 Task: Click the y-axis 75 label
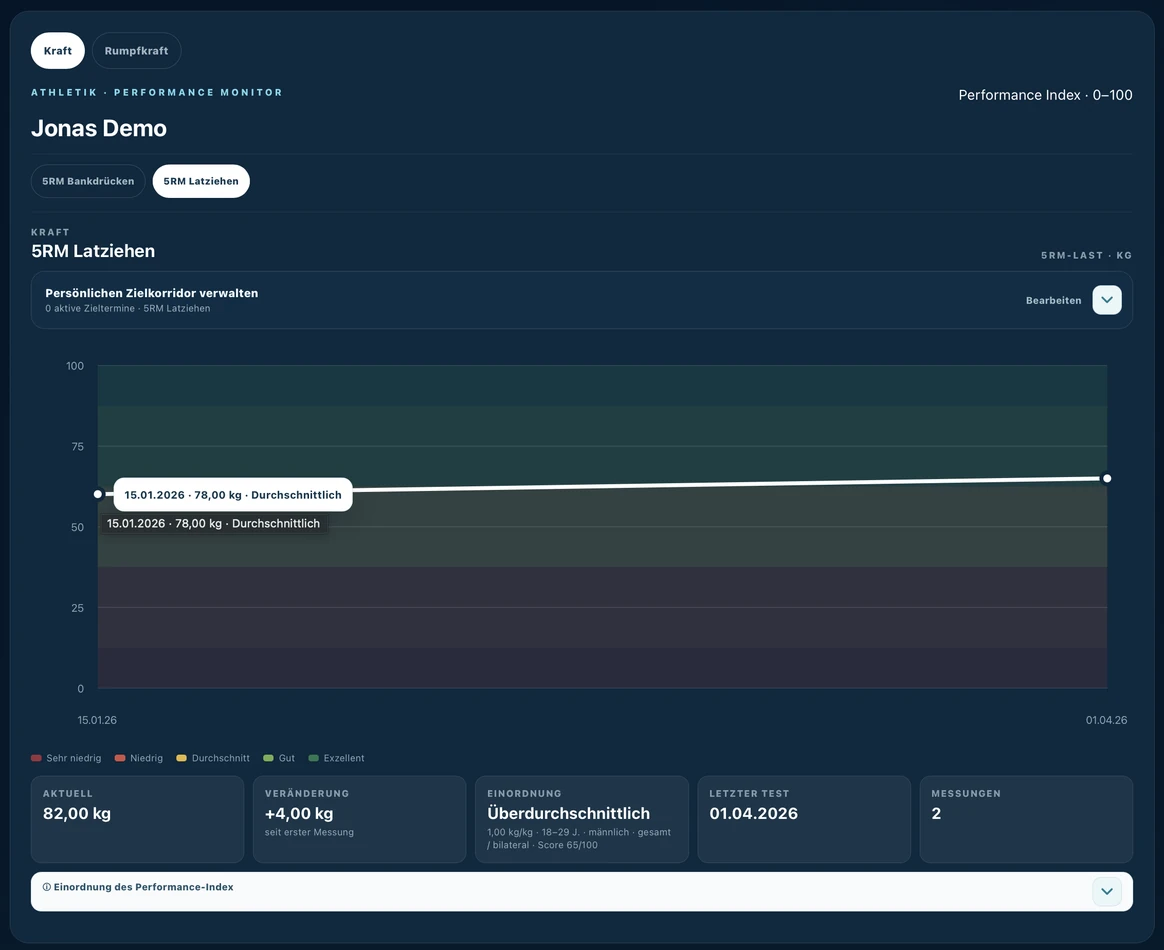click(77, 446)
